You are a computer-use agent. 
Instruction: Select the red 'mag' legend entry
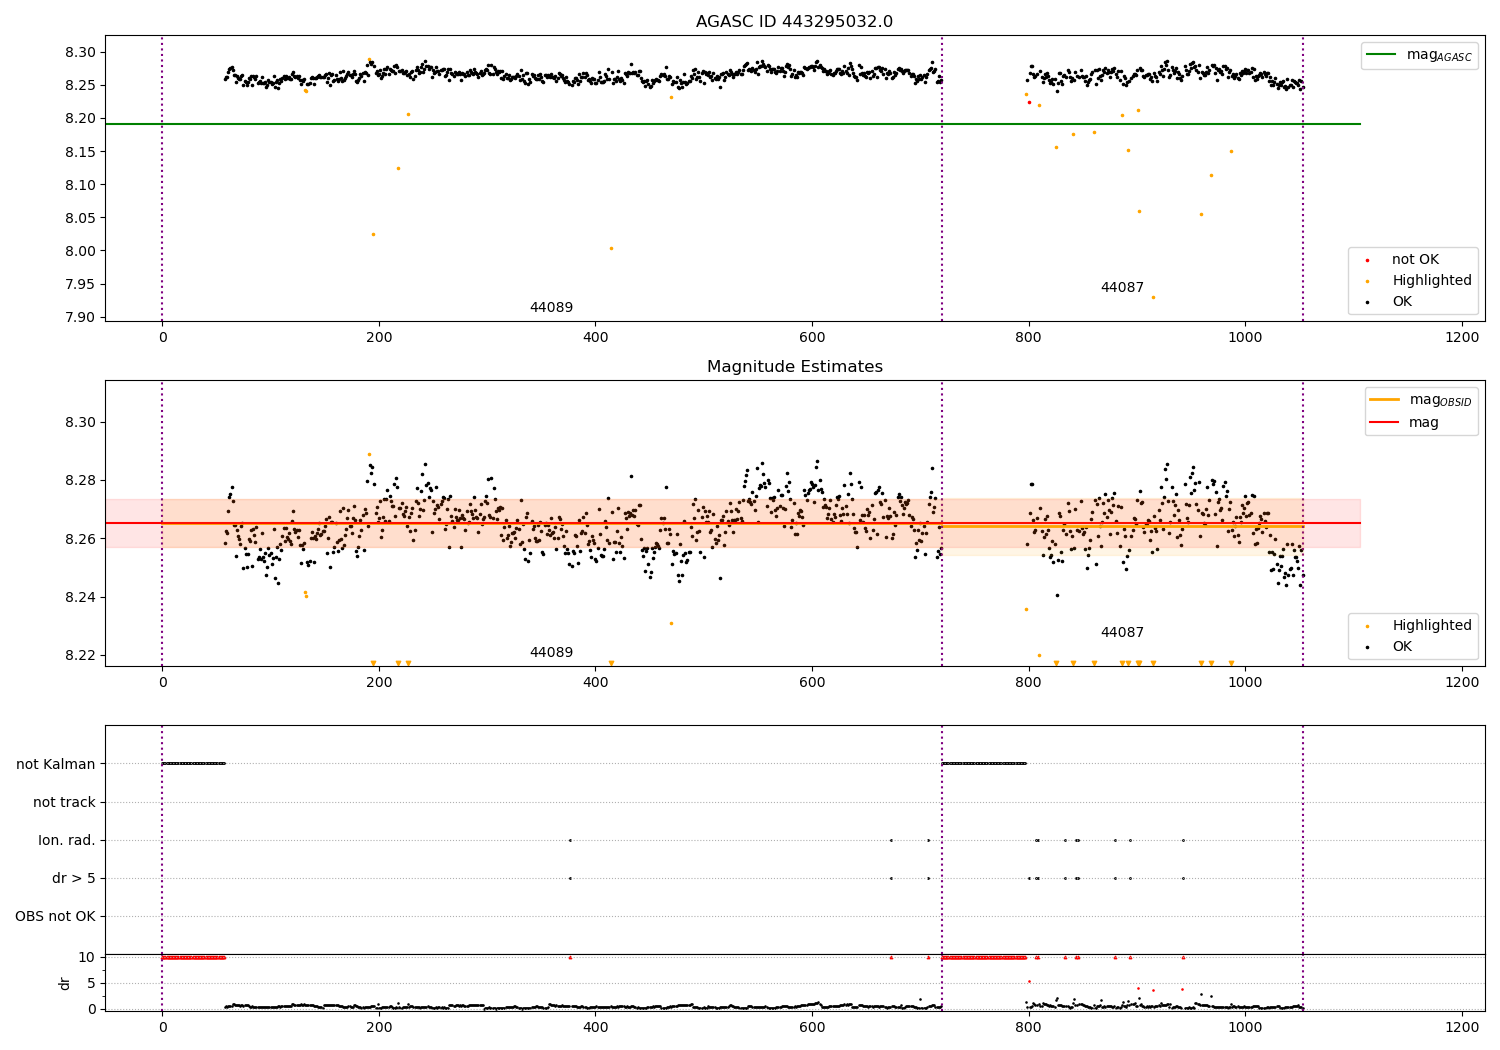click(1405, 423)
